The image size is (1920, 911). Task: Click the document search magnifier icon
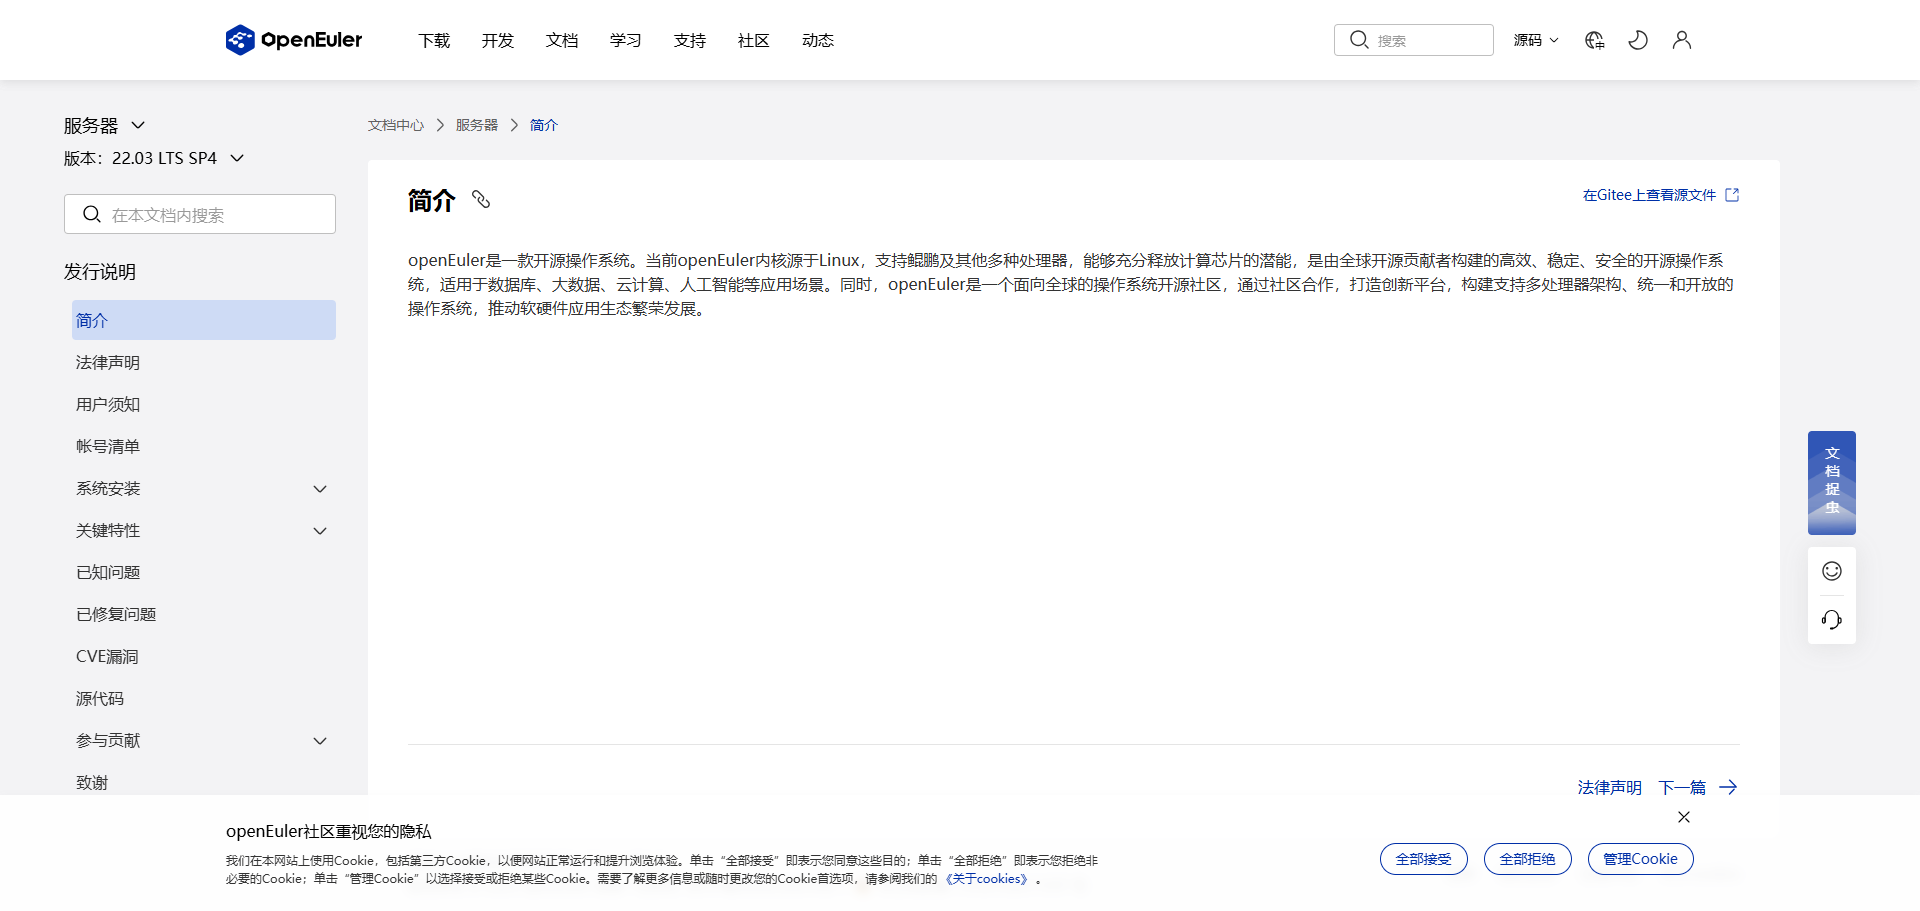[x=92, y=214]
